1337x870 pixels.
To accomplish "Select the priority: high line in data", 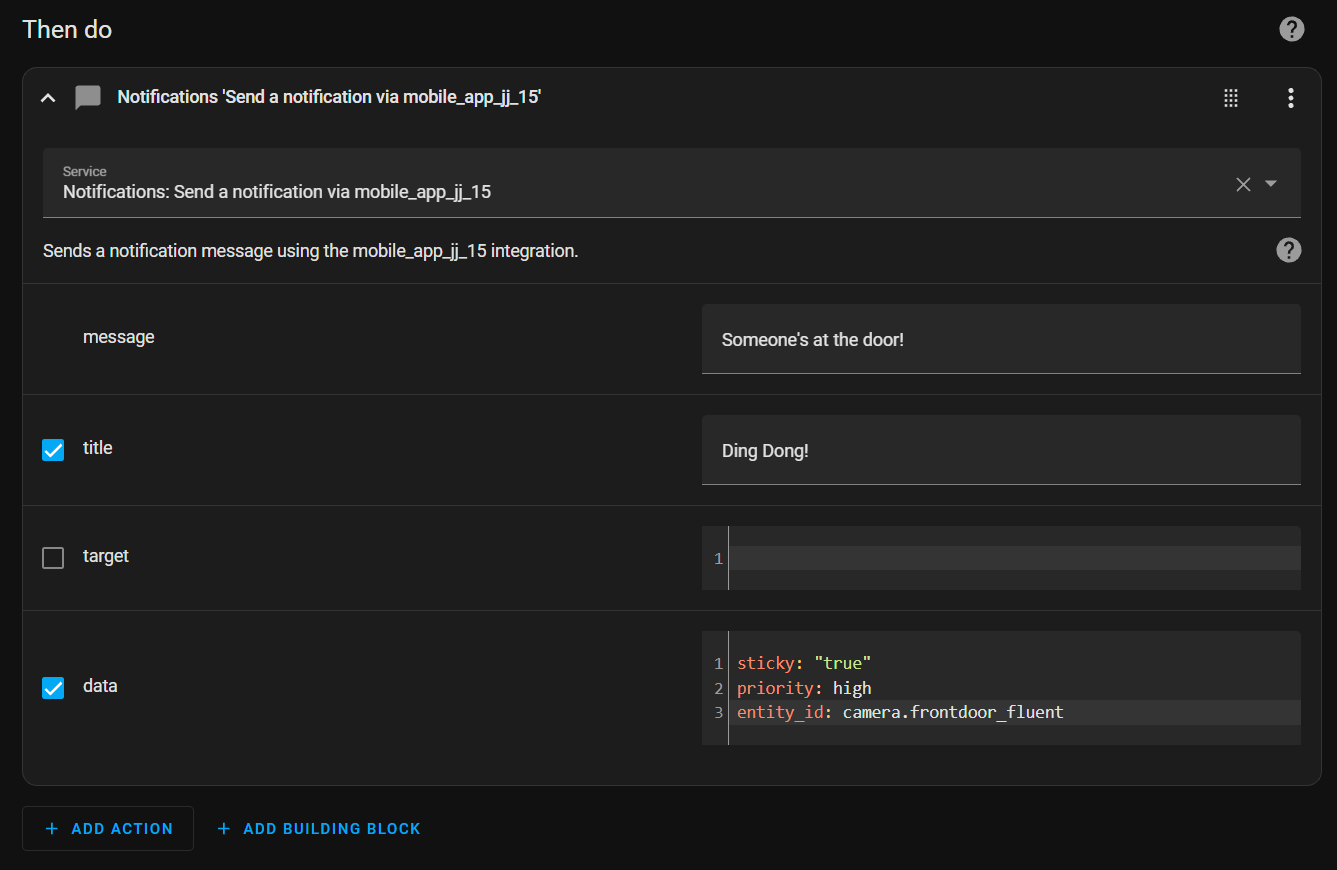I will point(804,688).
